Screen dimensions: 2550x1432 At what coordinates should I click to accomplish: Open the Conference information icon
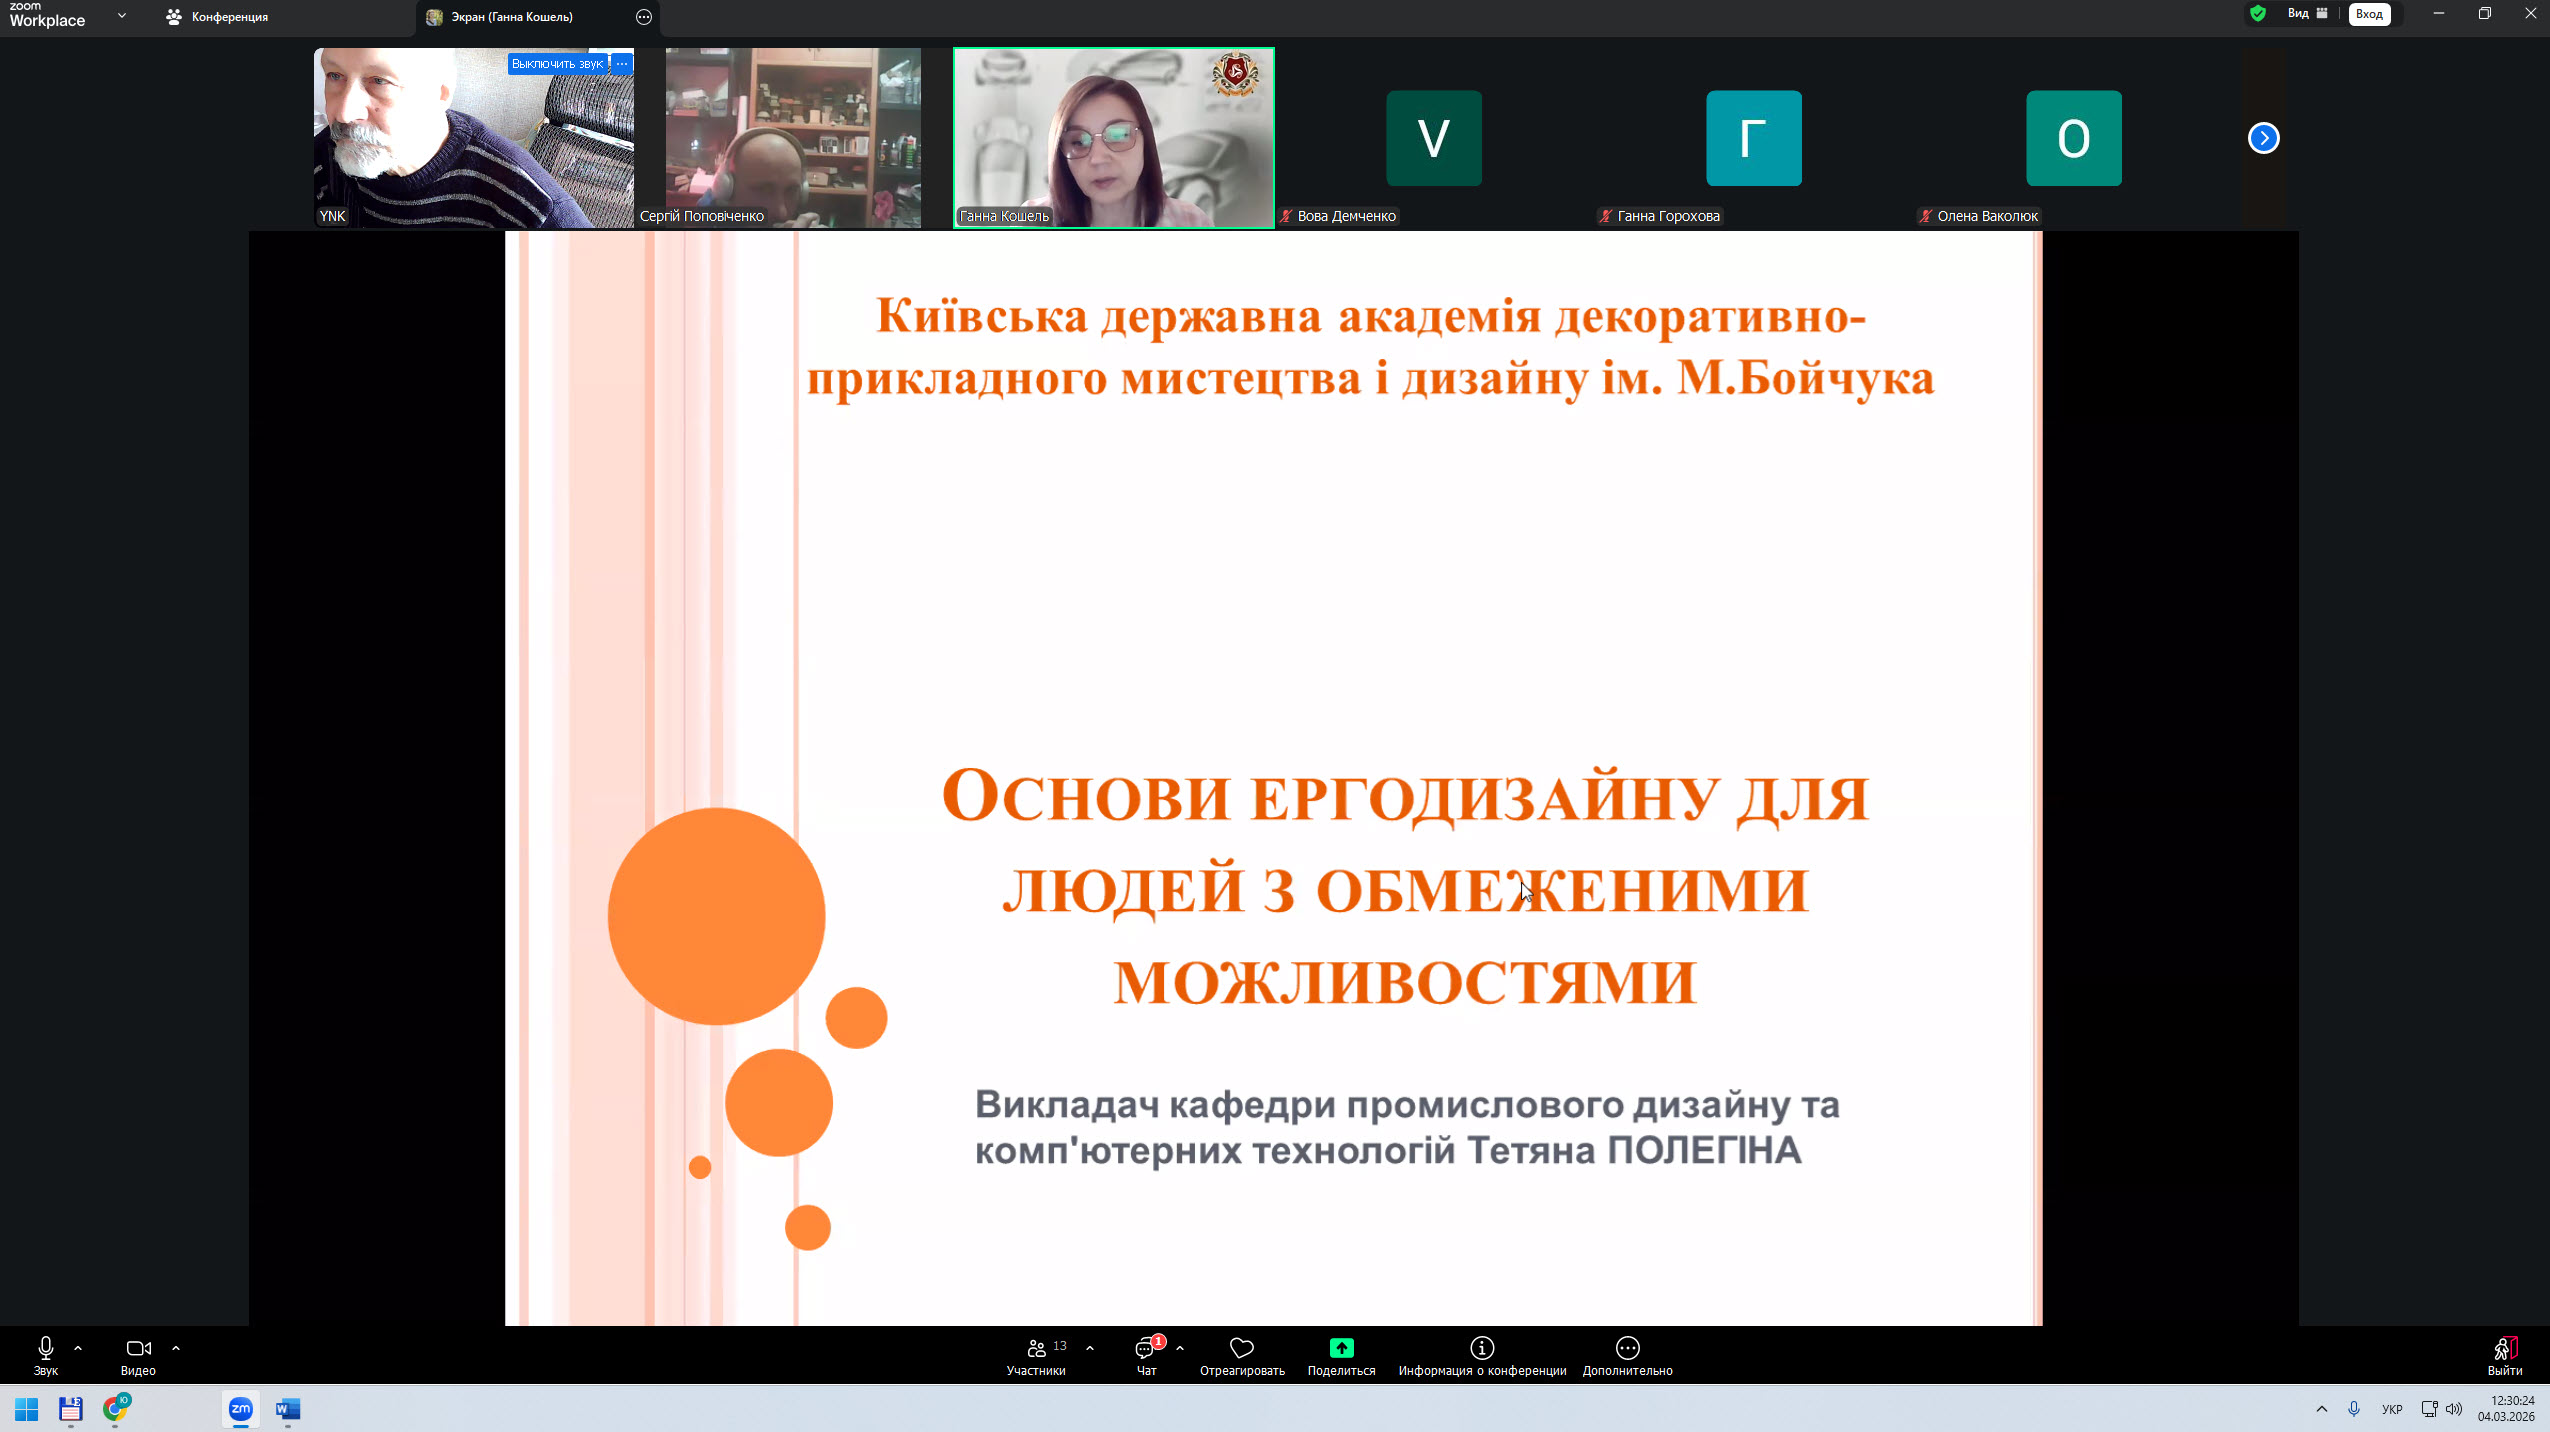coord(1481,1349)
